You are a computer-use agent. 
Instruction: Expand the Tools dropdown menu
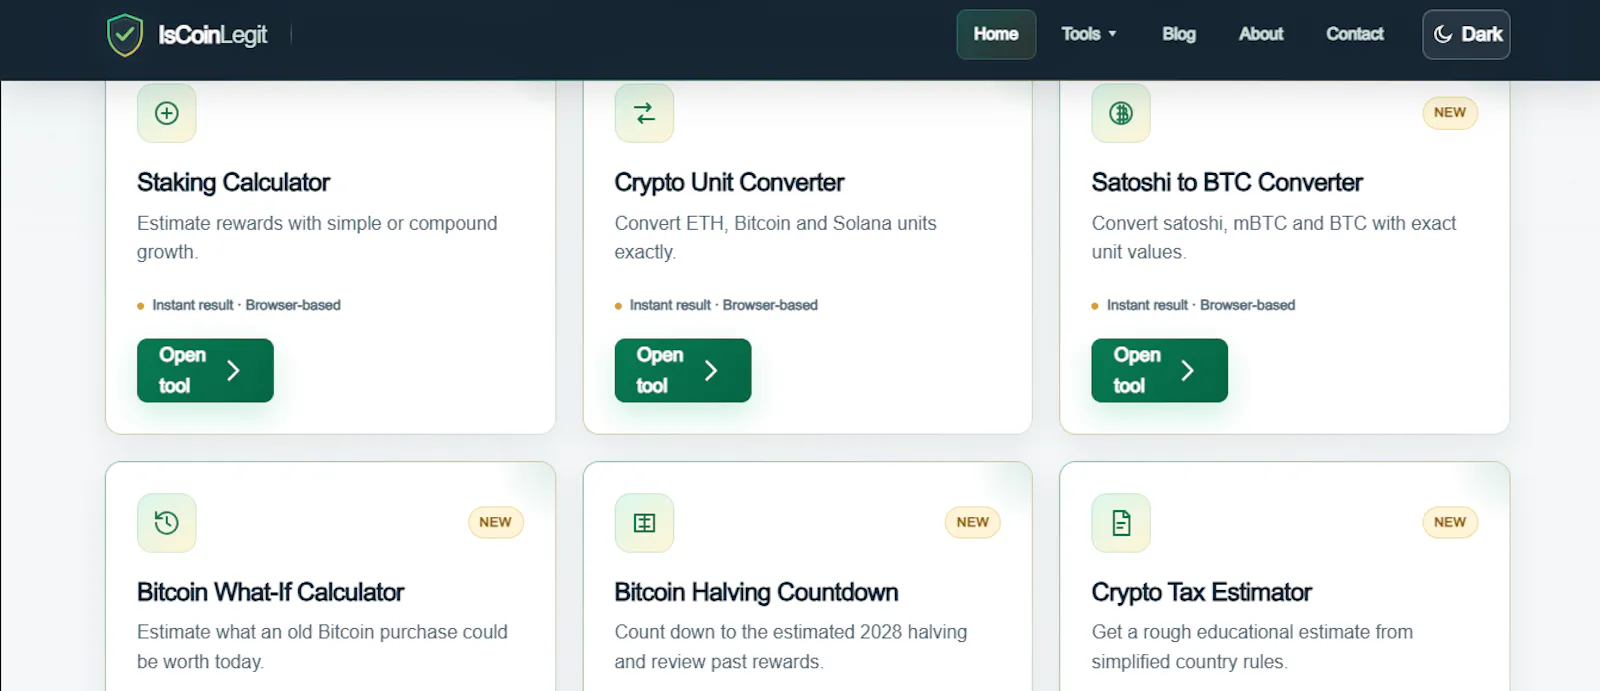tap(1088, 34)
